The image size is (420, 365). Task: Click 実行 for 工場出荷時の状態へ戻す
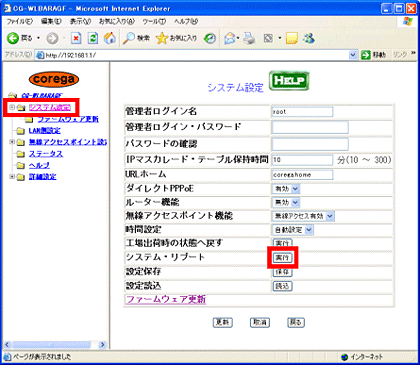(x=282, y=243)
